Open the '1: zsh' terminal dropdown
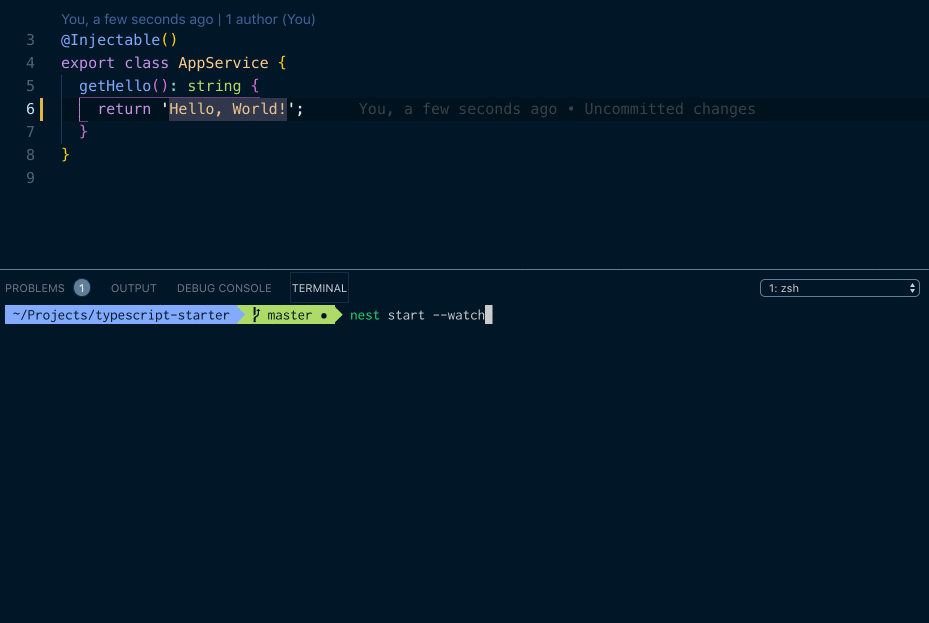Viewport: 929px width, 623px height. [840, 288]
